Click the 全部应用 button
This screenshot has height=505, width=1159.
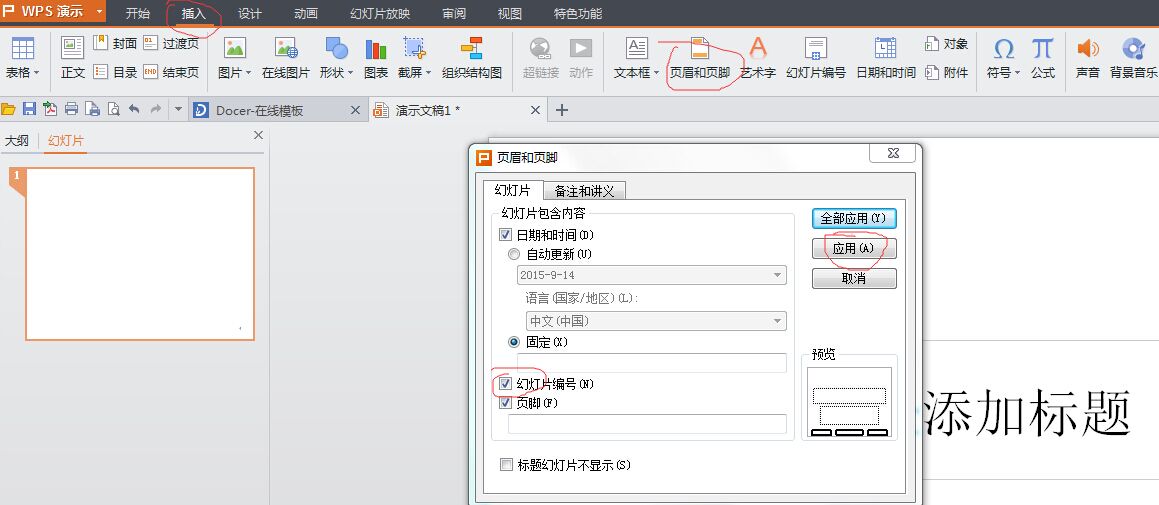click(x=854, y=218)
